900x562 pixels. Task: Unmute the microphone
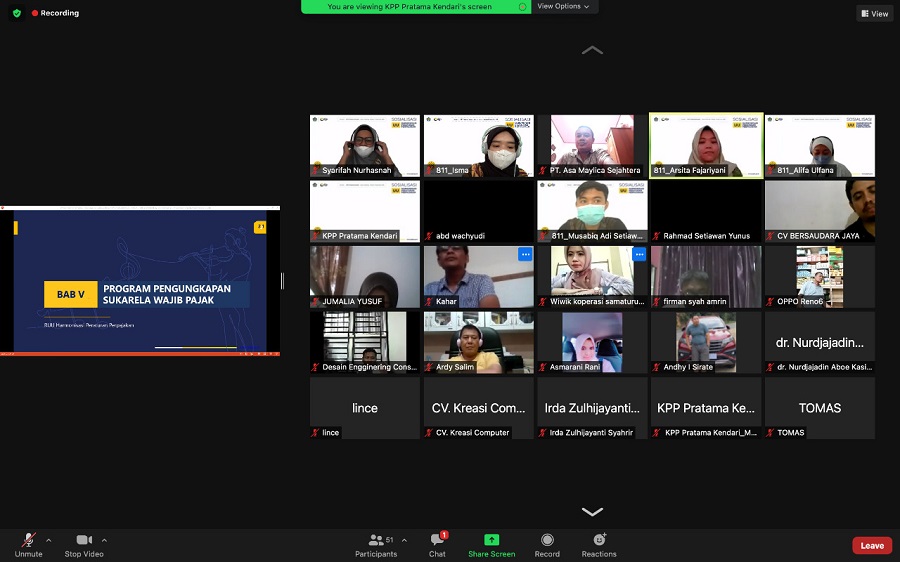[28, 540]
